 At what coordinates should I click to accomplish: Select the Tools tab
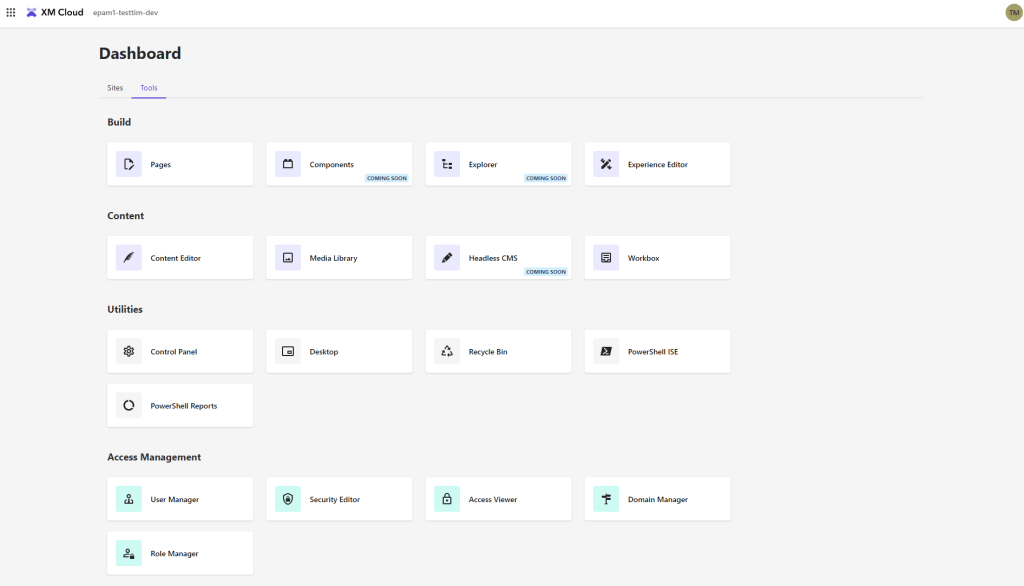[148, 87]
